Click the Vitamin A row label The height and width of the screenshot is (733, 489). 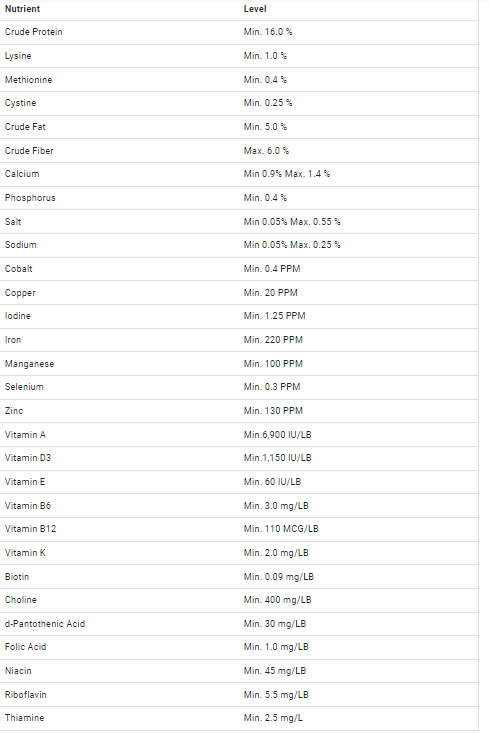tap(25, 435)
